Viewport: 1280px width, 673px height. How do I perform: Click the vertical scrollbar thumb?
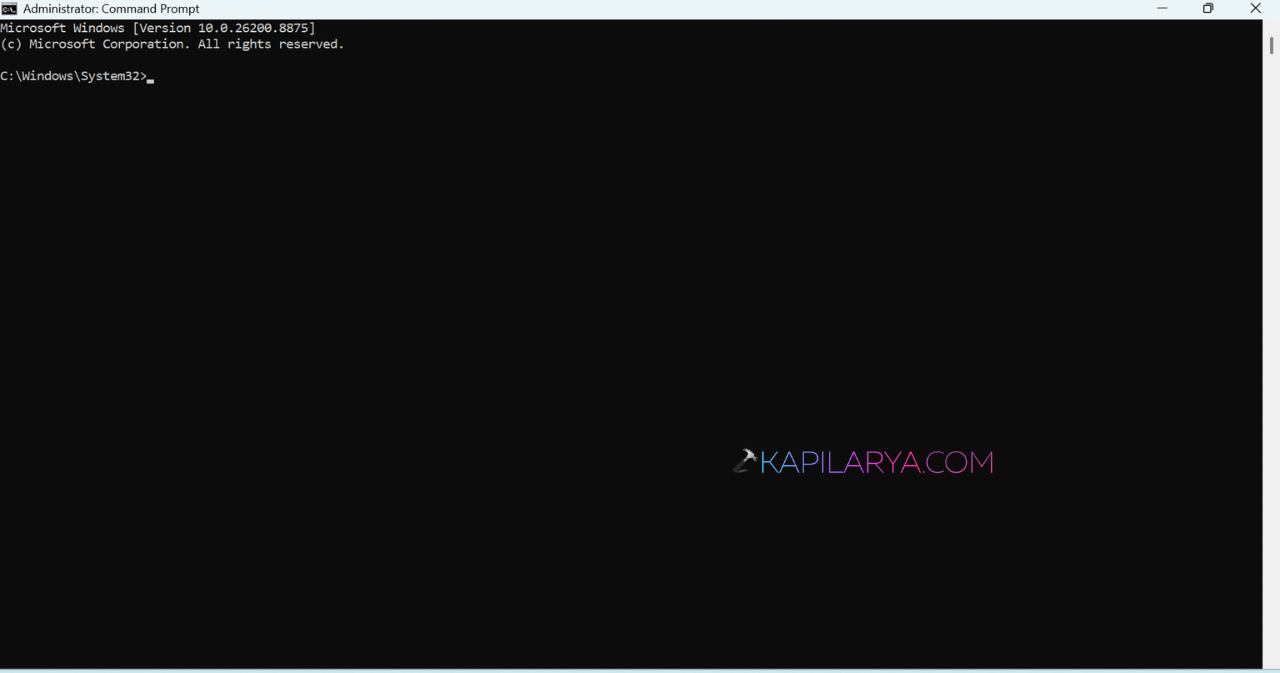click(1271, 45)
